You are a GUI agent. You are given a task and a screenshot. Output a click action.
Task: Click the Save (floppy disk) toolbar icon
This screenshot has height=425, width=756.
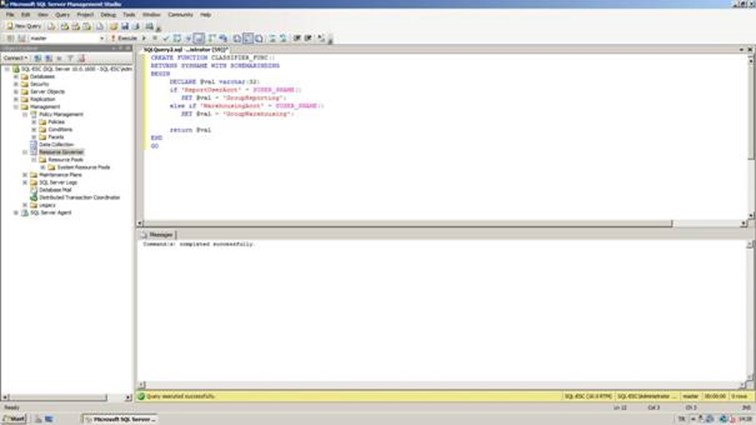coord(125,26)
